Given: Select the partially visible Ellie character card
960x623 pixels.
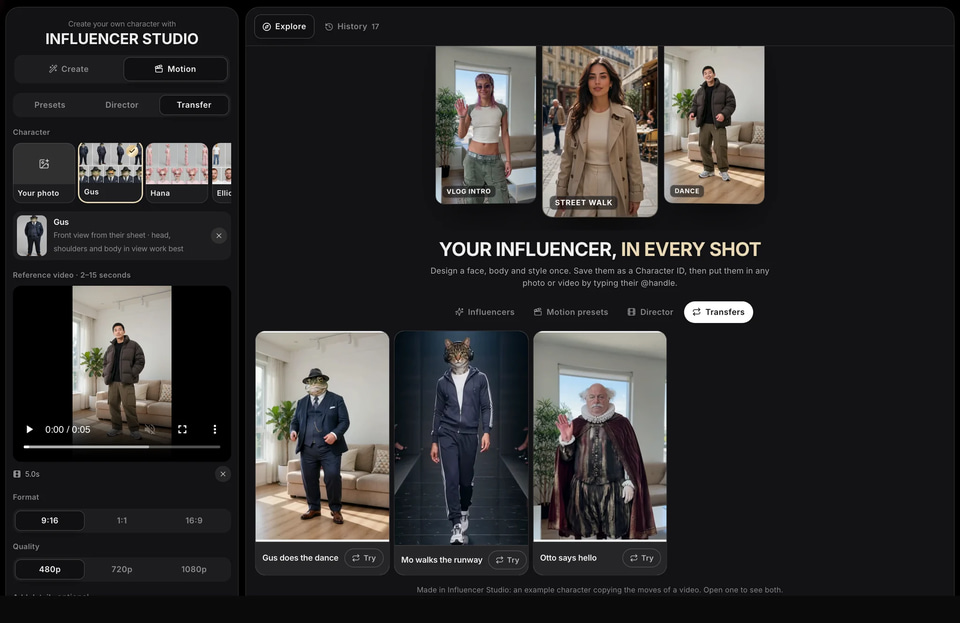Looking at the screenshot, I should [x=222, y=173].
